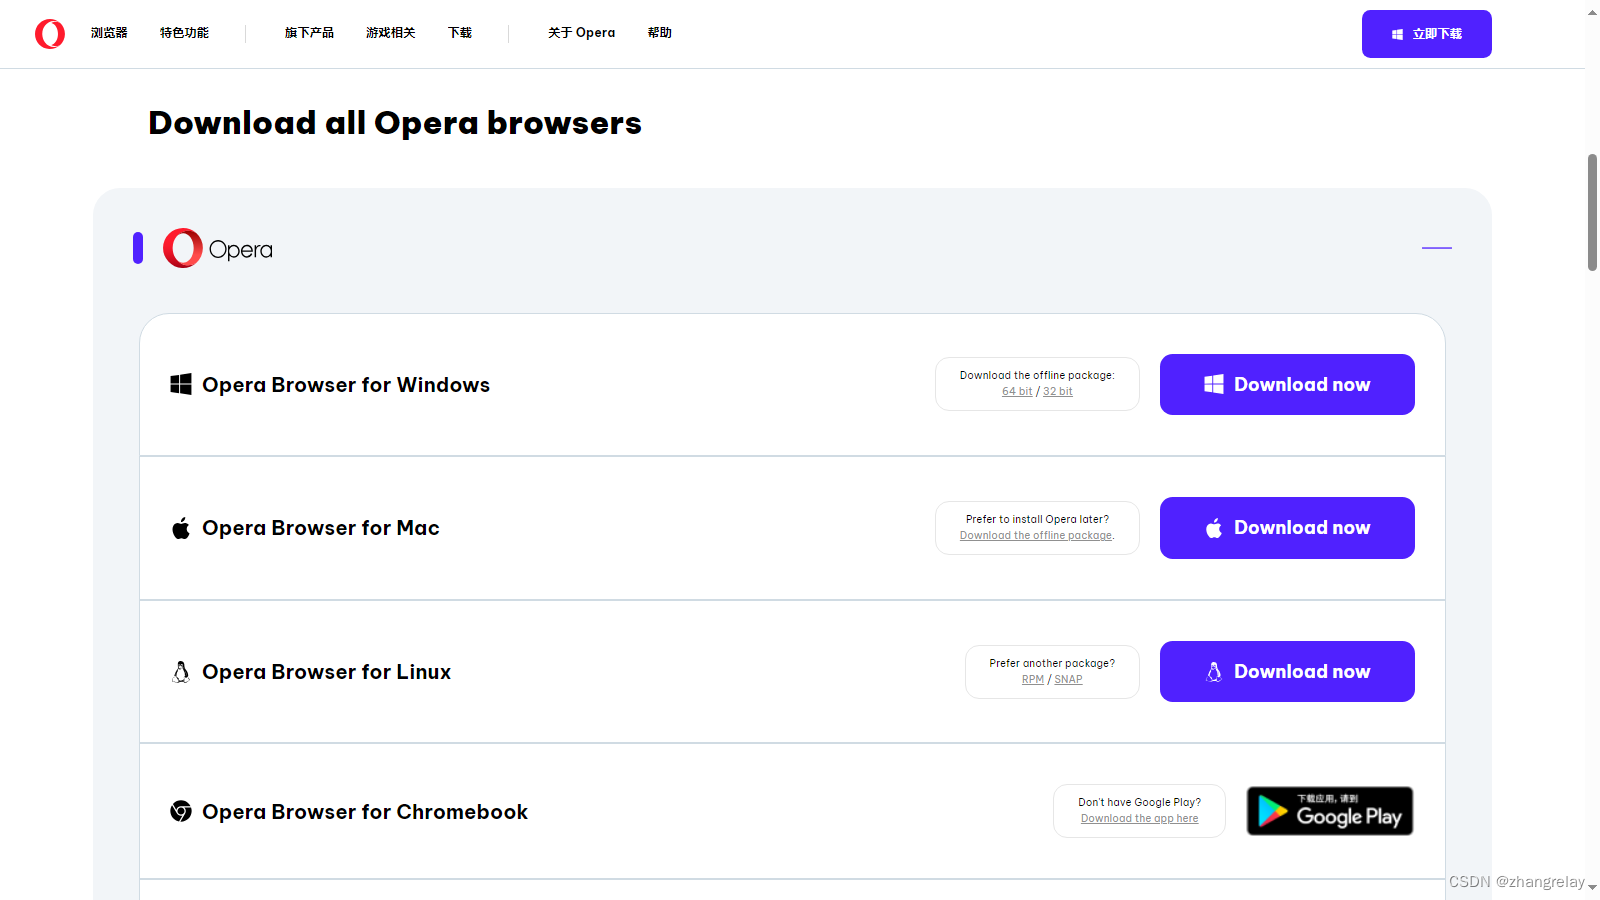Open the 浏览器 menu
Viewport: 1600px width, 900px height.
(x=109, y=33)
